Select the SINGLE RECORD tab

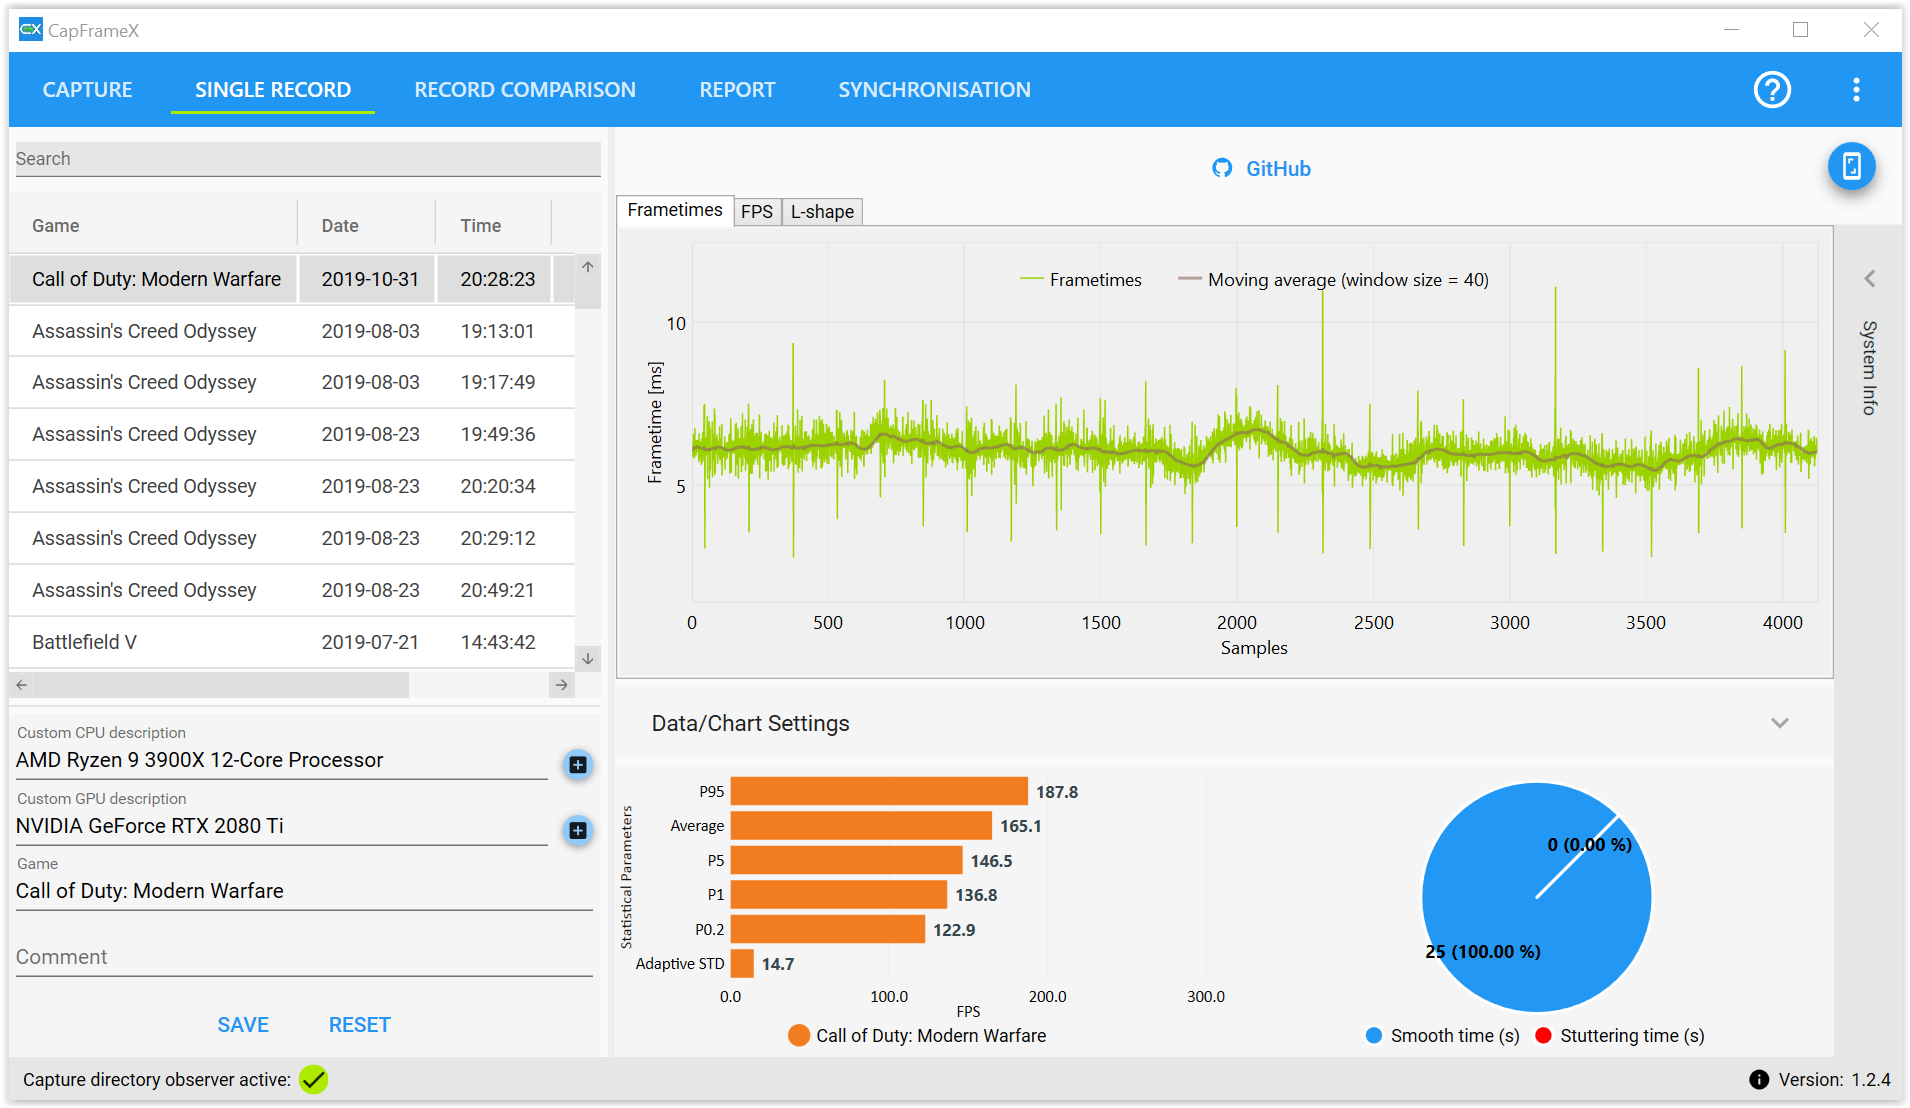tap(273, 90)
